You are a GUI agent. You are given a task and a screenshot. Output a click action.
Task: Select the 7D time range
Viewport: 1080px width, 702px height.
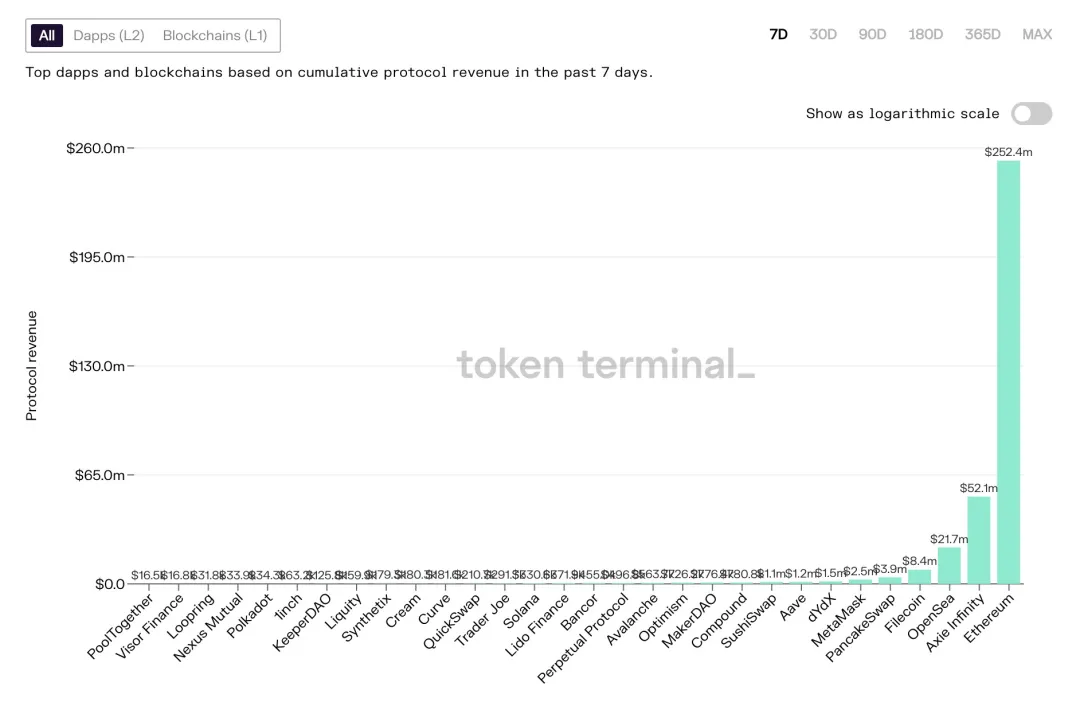pyautogui.click(x=778, y=34)
